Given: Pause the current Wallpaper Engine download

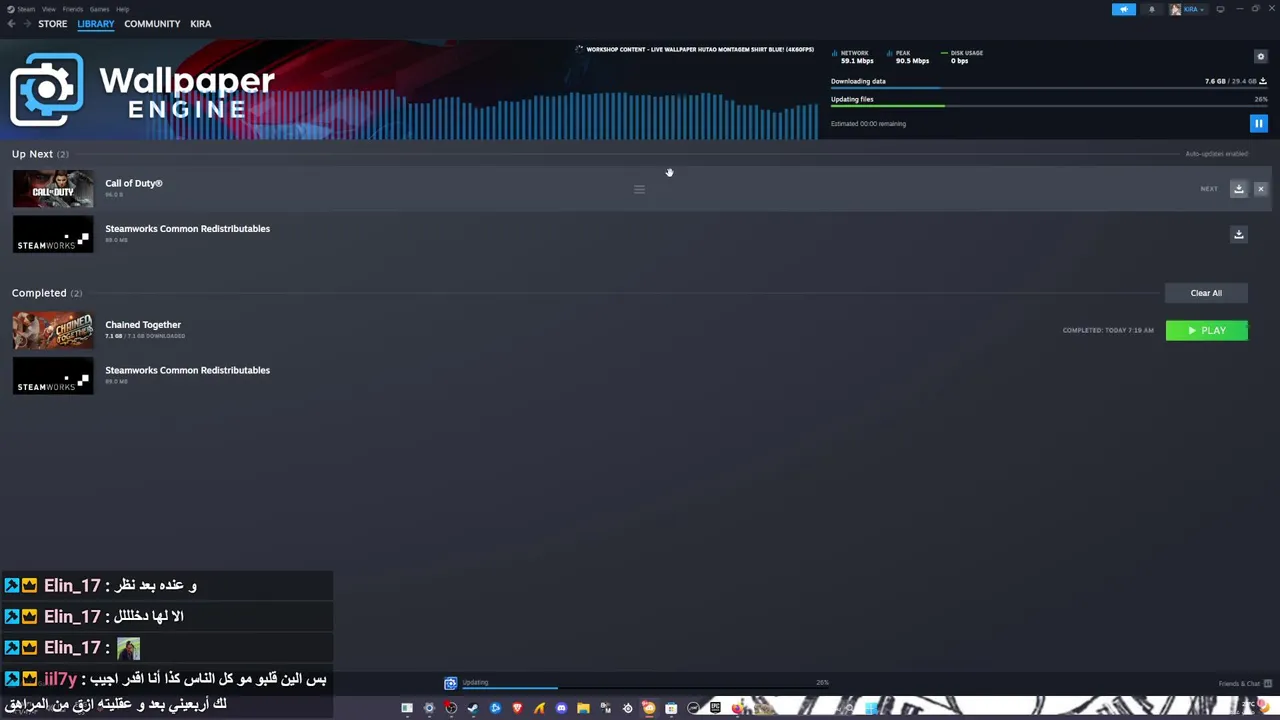Looking at the screenshot, I should coord(1259,123).
